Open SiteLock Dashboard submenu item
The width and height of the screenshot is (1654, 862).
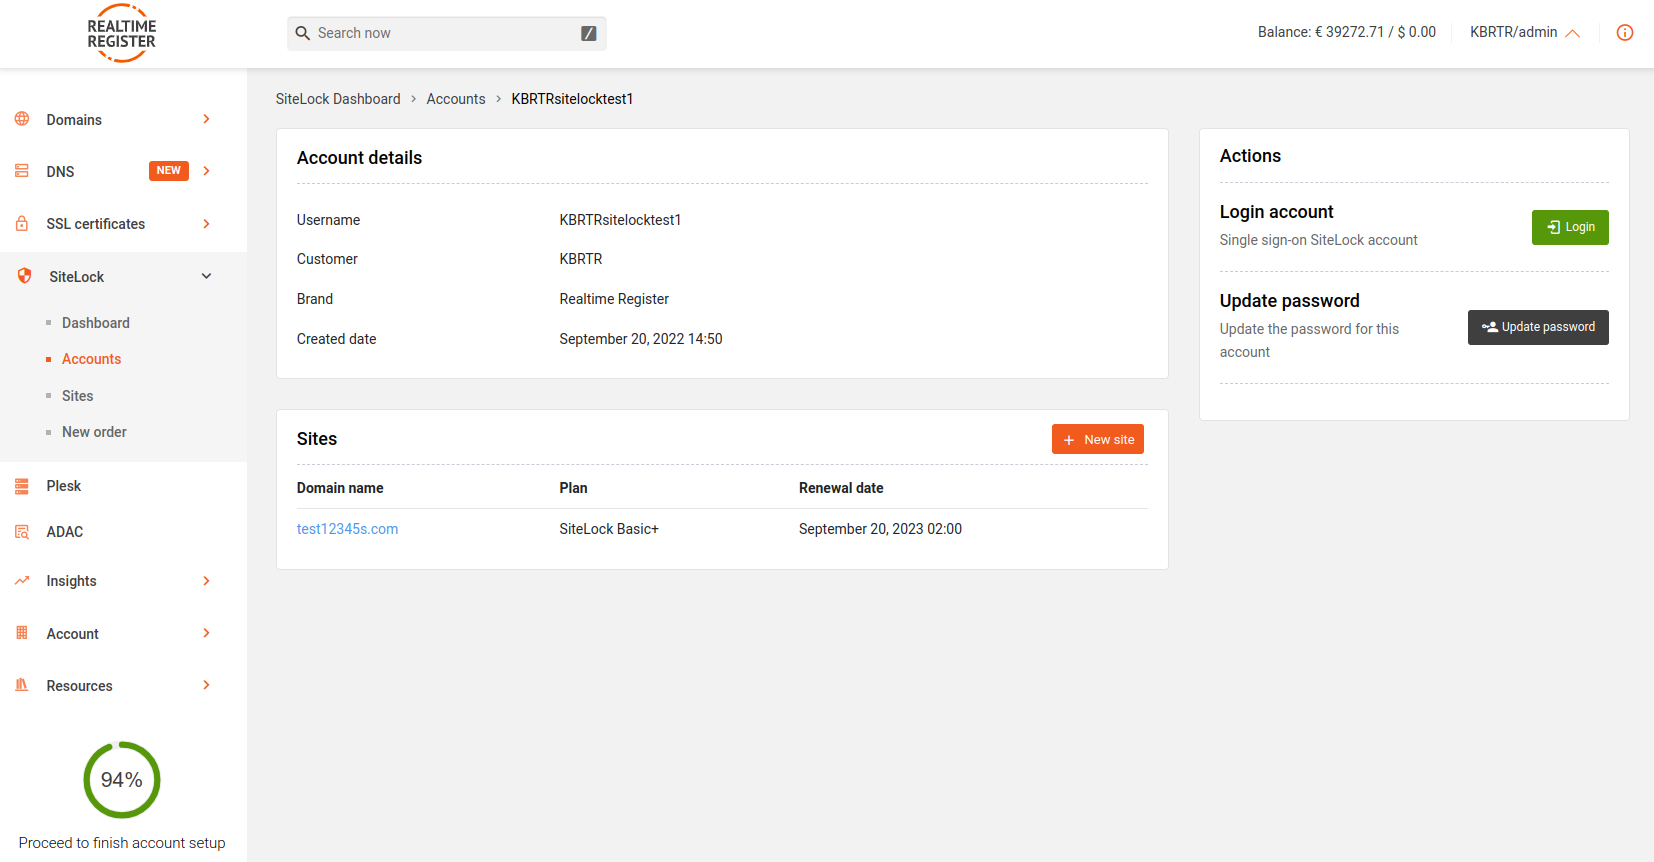96,323
